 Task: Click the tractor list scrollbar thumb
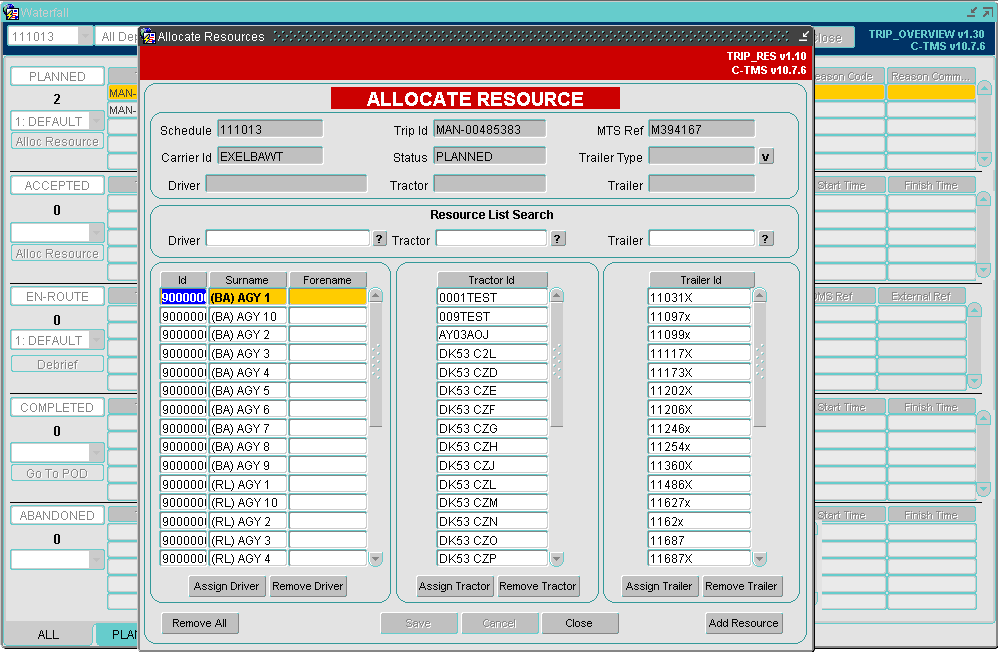pos(557,363)
